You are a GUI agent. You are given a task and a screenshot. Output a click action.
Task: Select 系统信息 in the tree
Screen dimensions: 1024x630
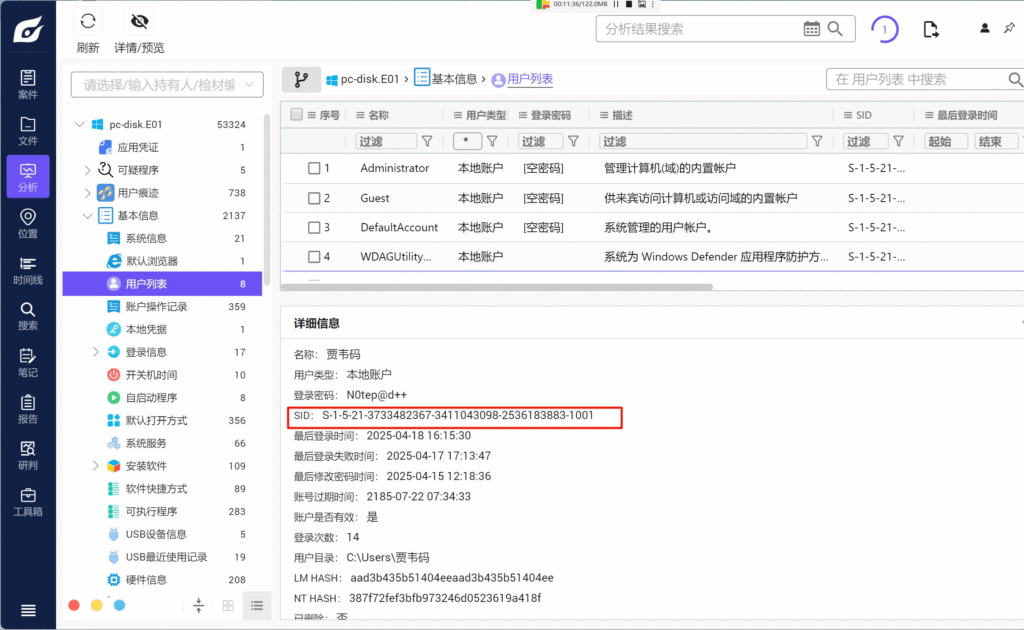click(162, 238)
